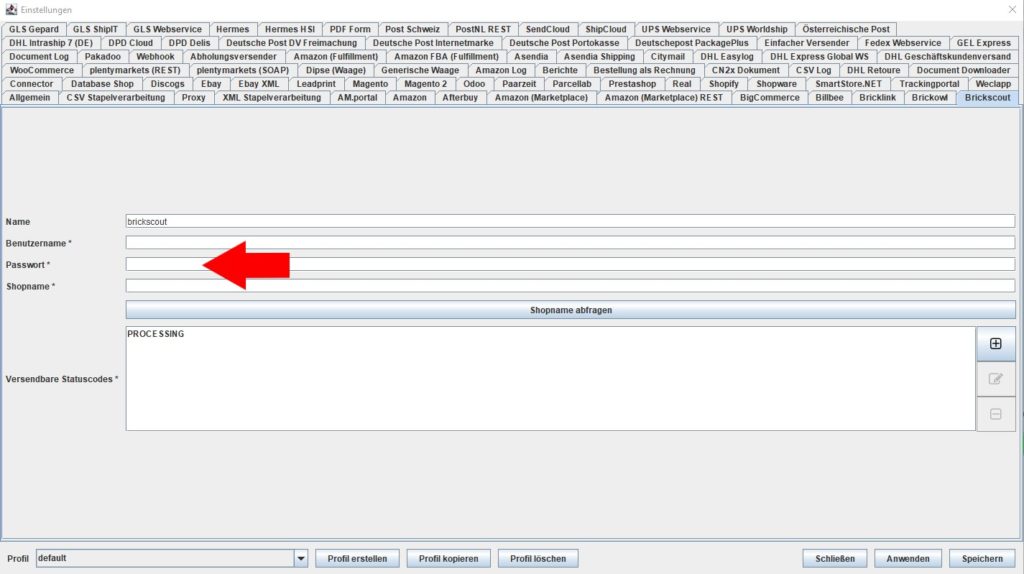This screenshot has height=574, width=1024.
Task: Click the Einstellungen window app icon
Action: [11, 9]
